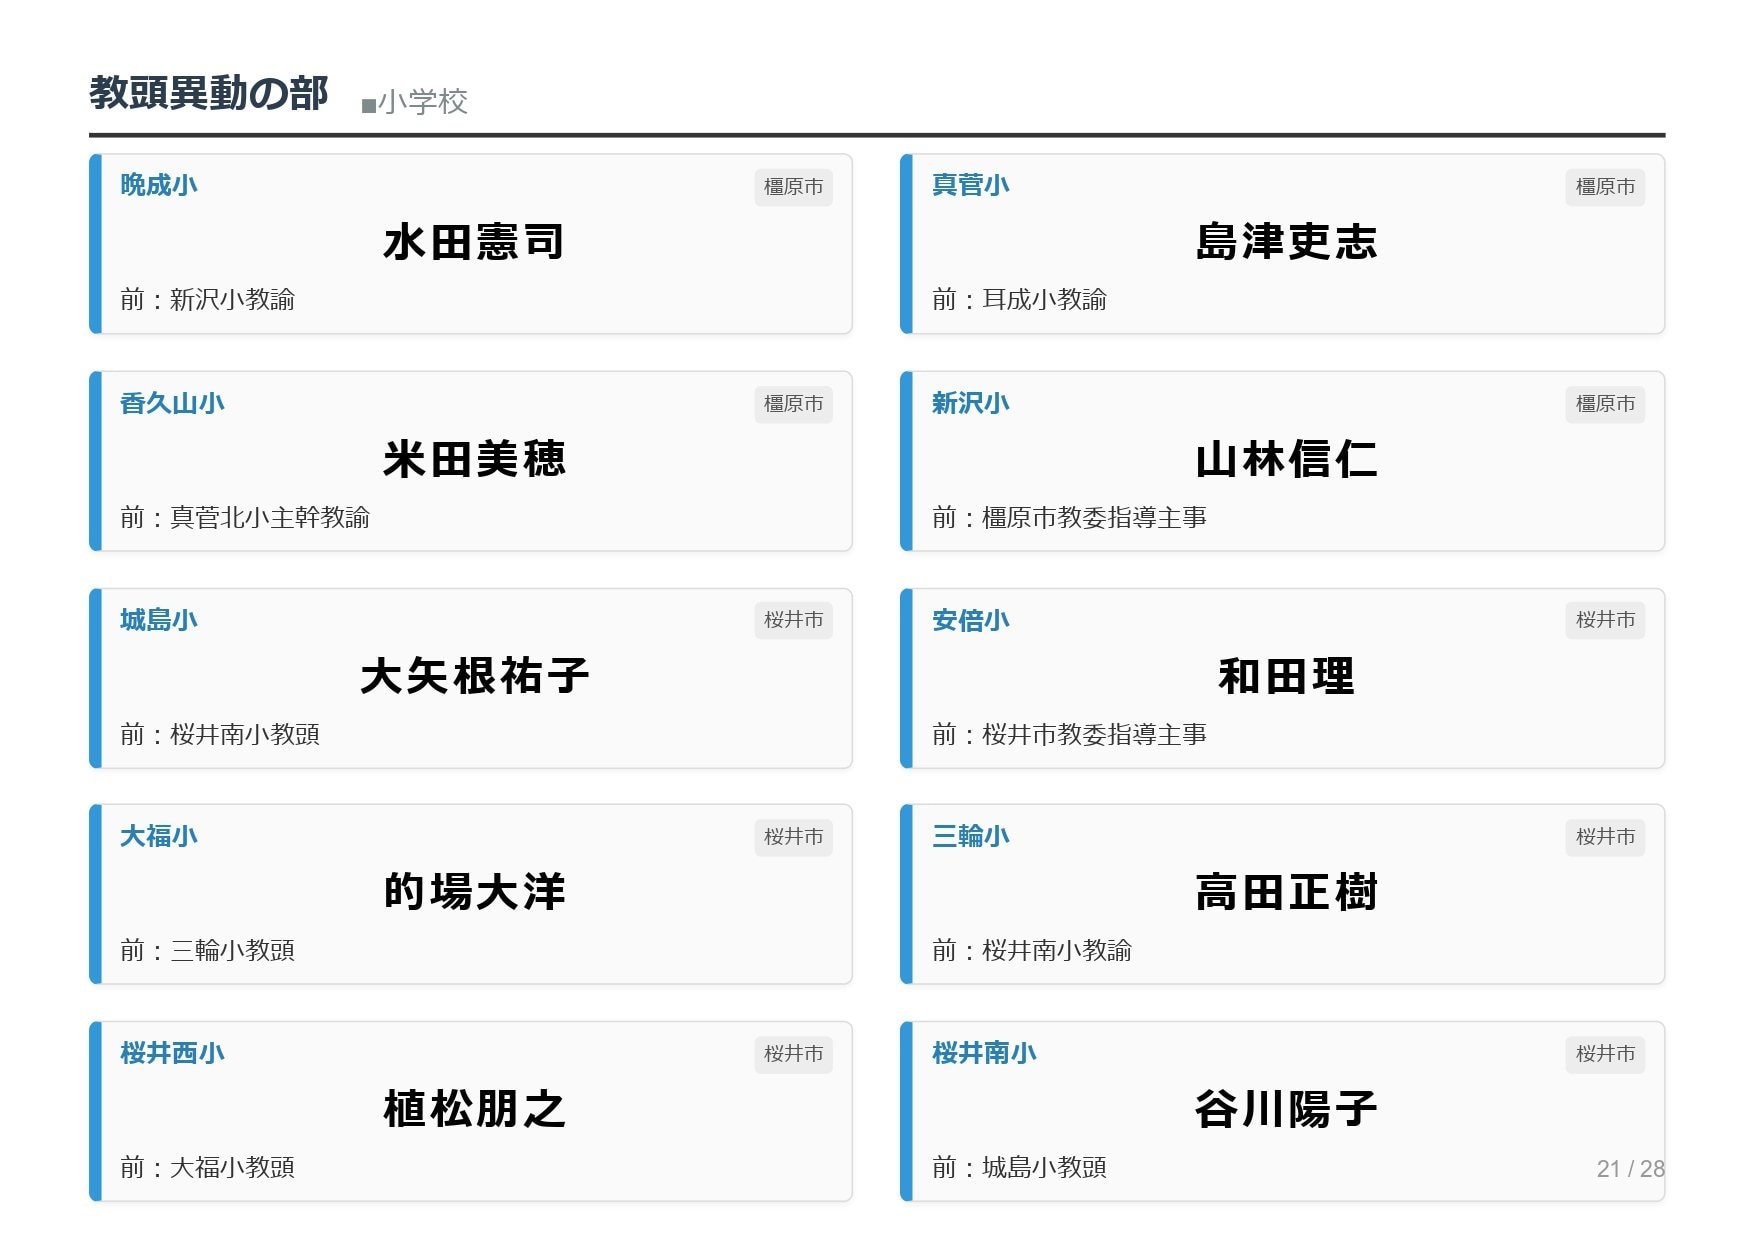Click the 小学校 subtitle label

pos(415,102)
